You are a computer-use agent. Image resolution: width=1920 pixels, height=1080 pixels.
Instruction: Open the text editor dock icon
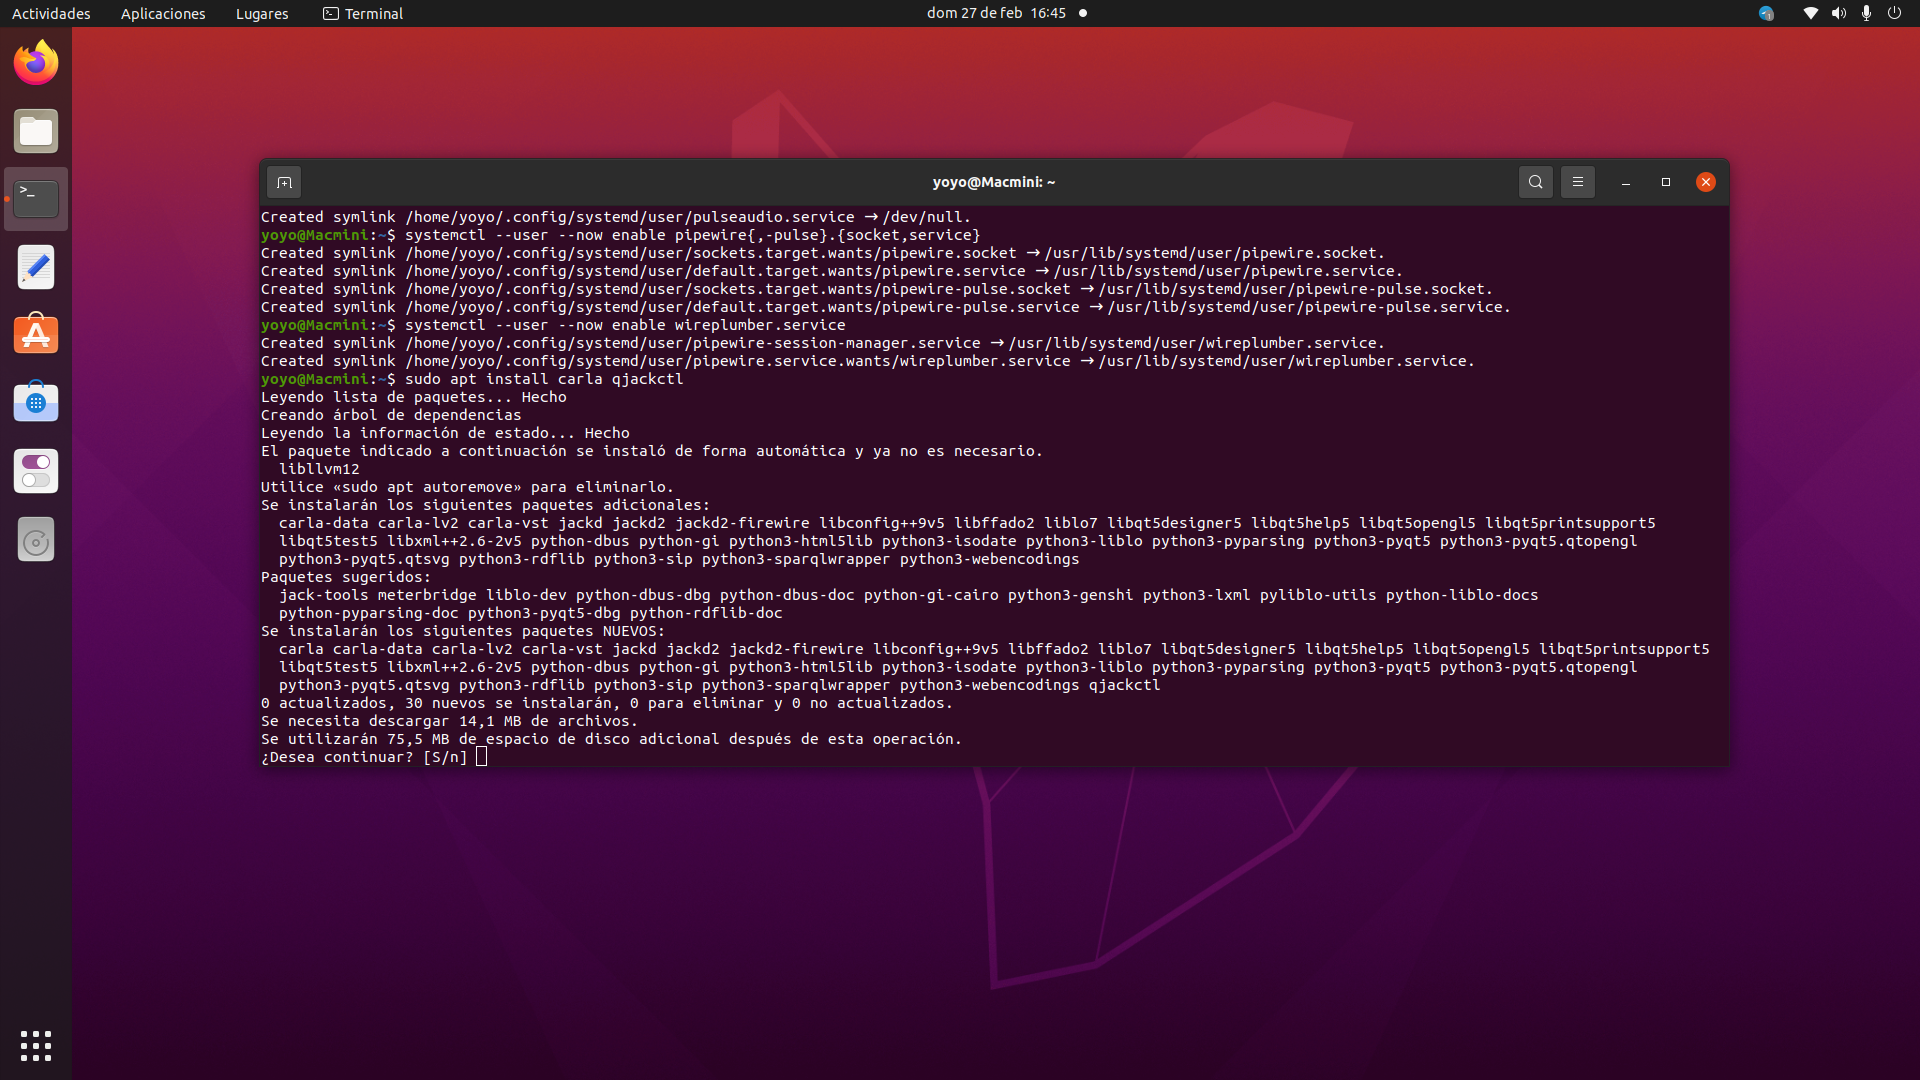tap(36, 267)
